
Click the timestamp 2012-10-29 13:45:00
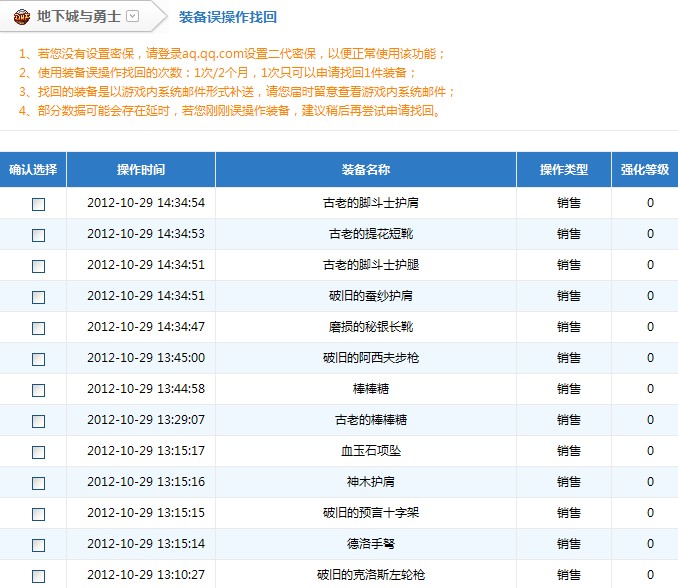click(x=146, y=358)
